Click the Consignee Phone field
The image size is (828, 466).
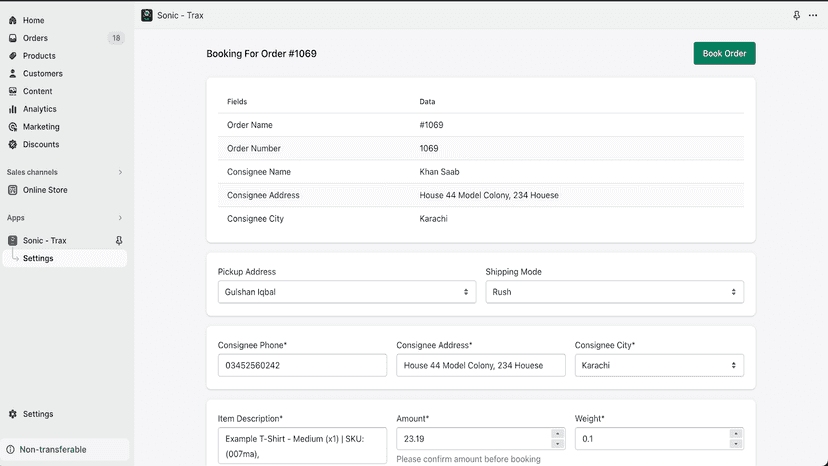302,365
